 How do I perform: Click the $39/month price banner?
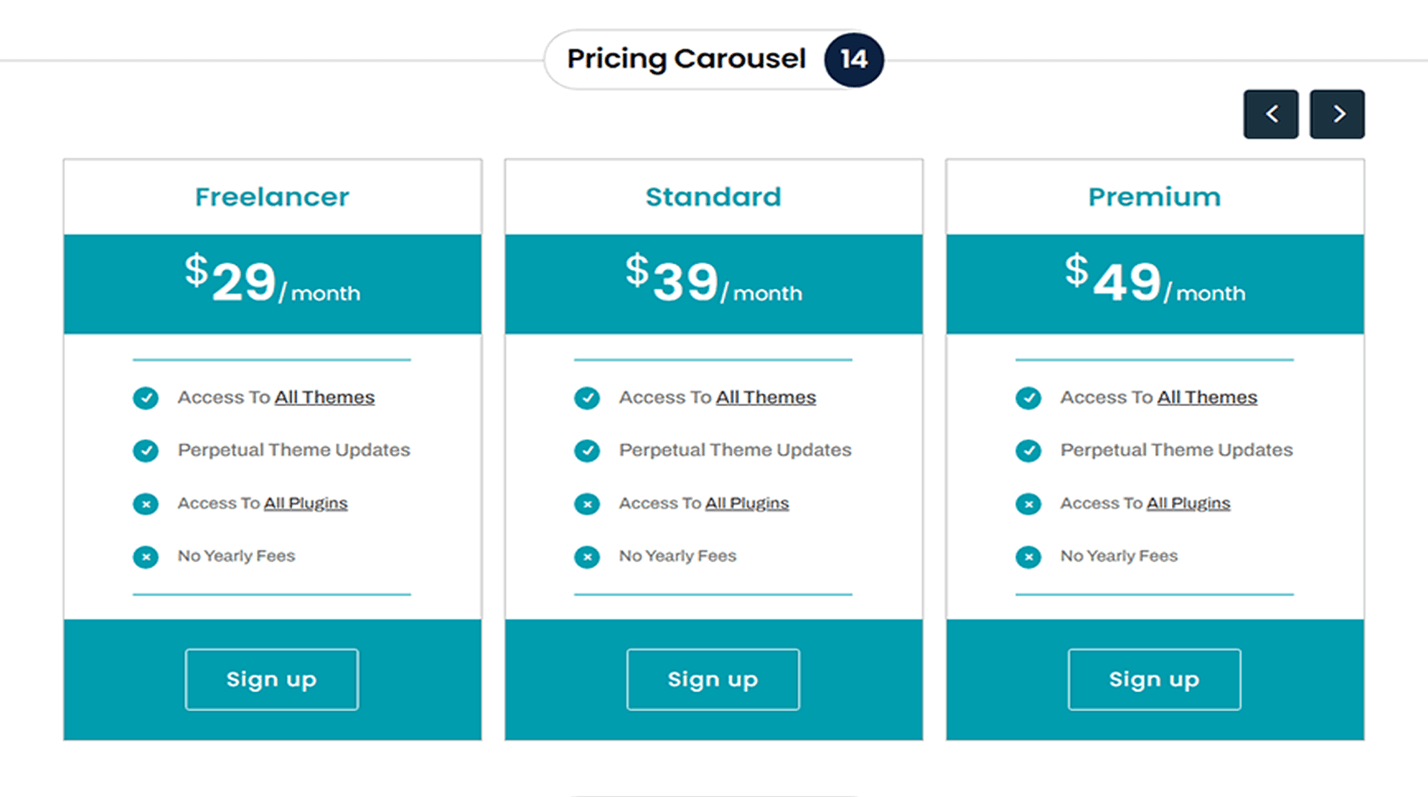coord(713,283)
